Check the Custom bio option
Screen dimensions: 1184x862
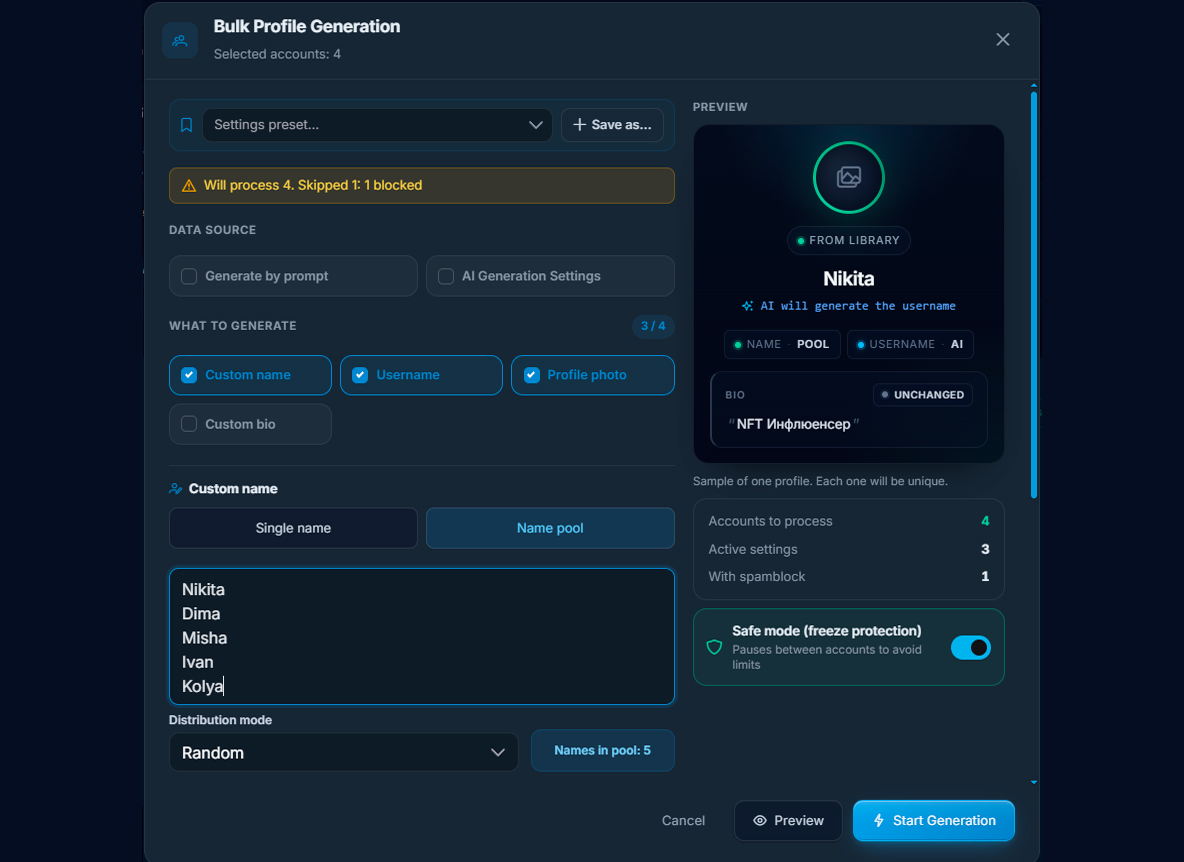point(189,424)
